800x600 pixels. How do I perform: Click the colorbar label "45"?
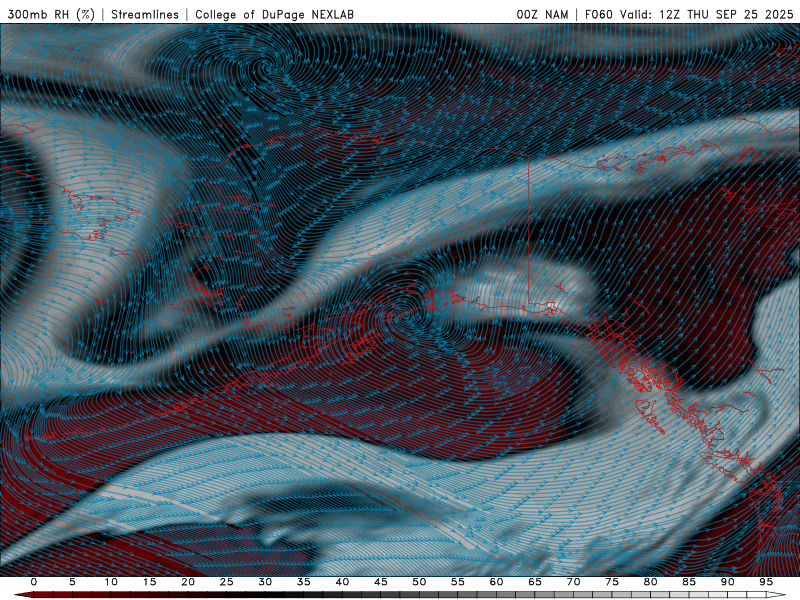tap(381, 582)
